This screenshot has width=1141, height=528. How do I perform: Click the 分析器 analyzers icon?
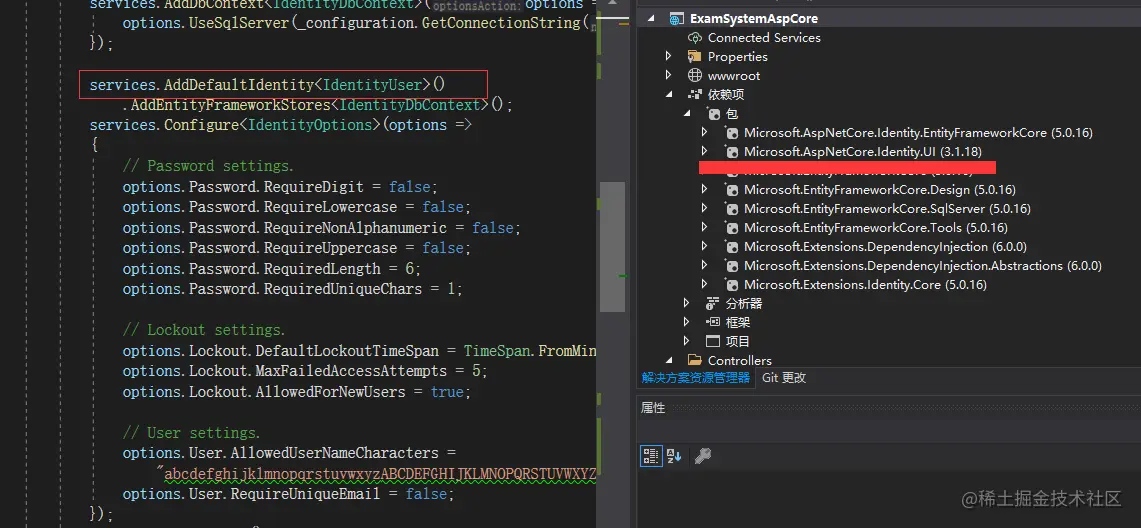click(x=713, y=303)
